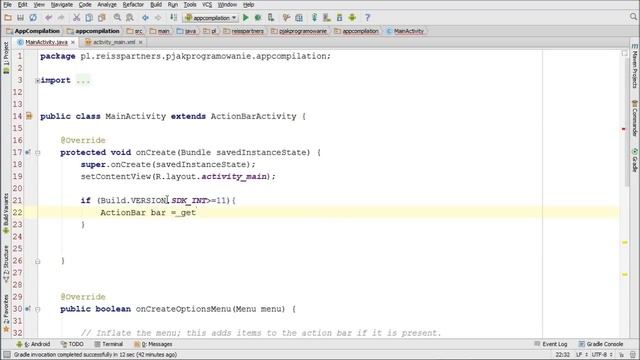Open the Analyze menu

click(107, 5)
